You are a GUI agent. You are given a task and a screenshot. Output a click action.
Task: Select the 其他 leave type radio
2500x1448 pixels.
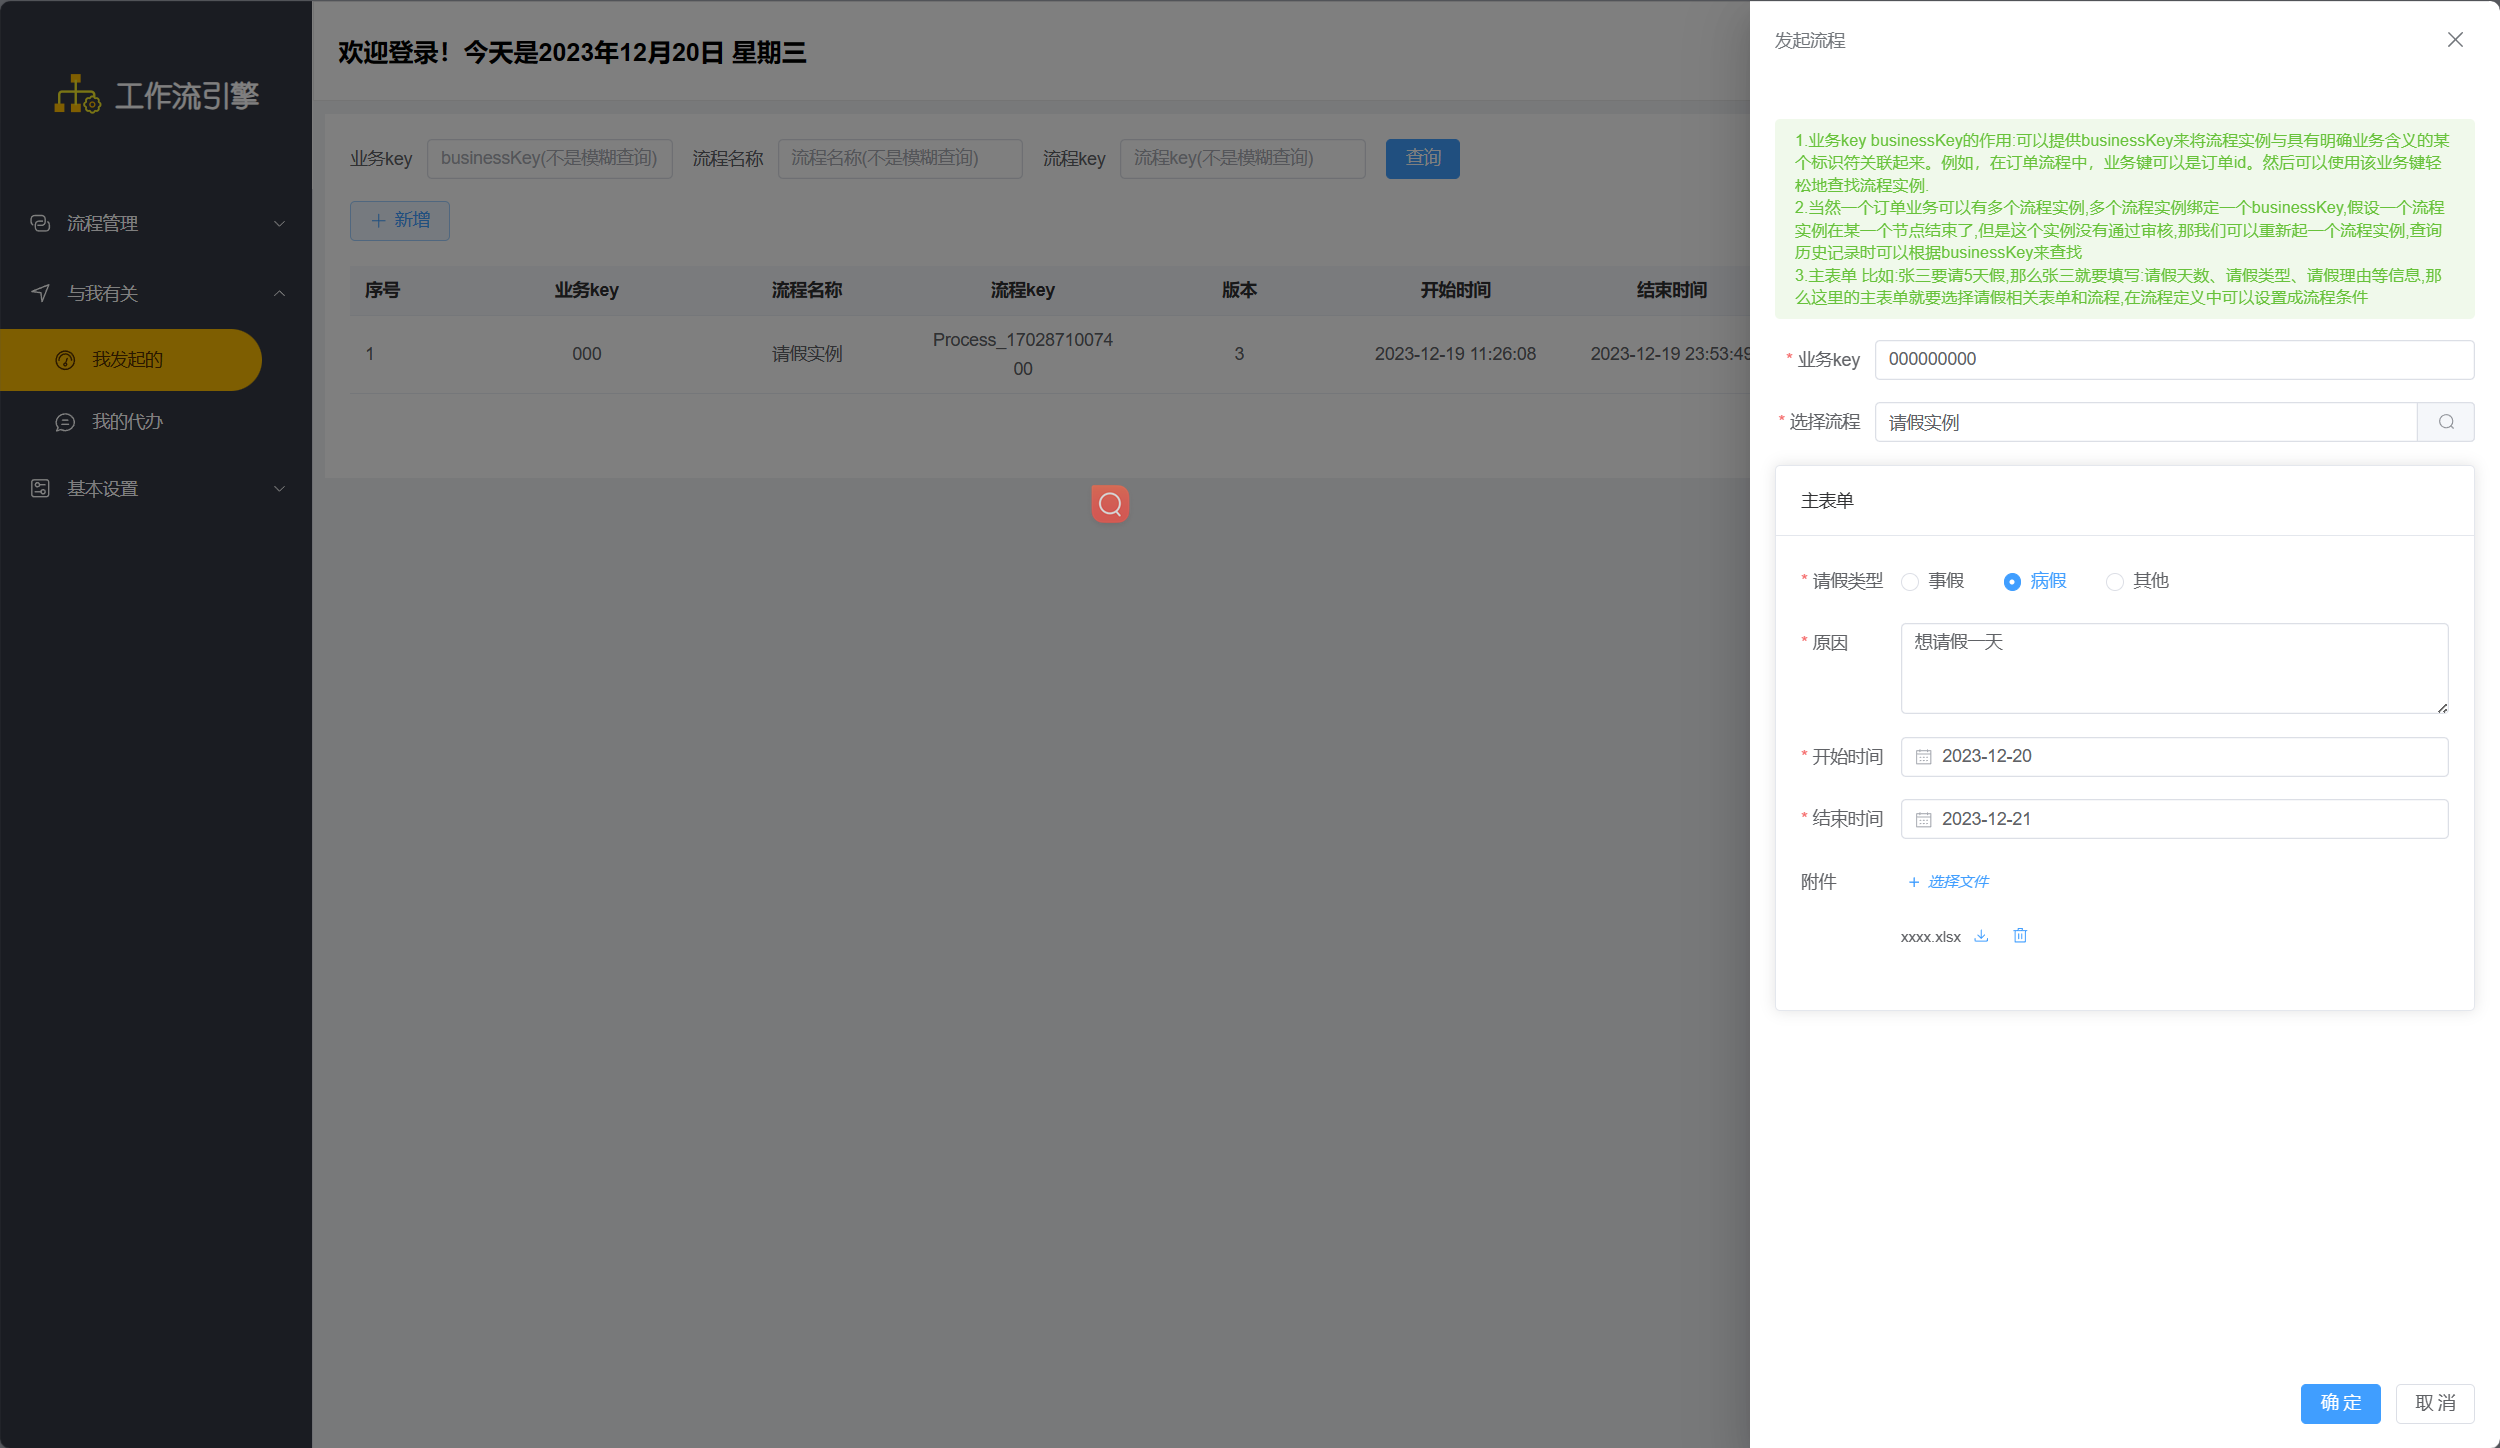(2114, 582)
